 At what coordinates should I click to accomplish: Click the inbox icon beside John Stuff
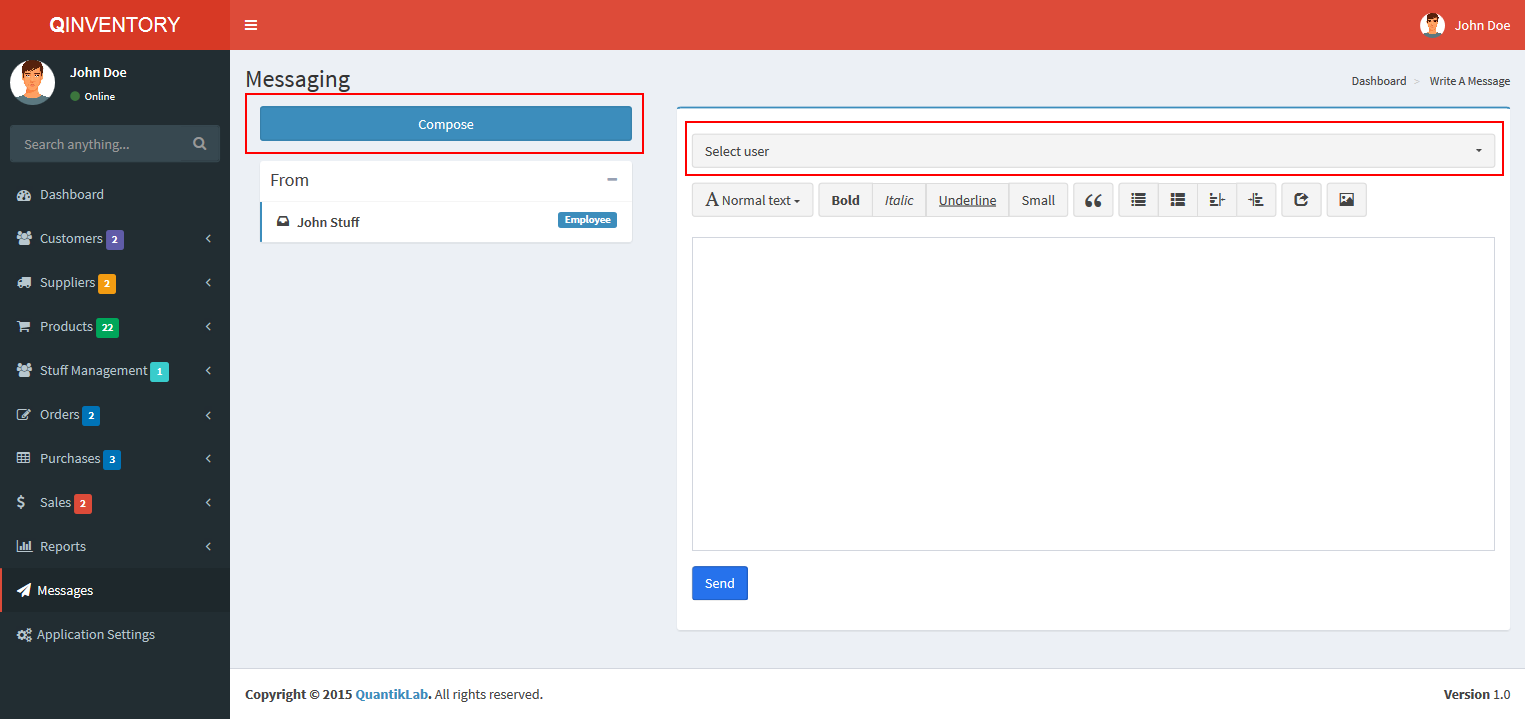[283, 222]
